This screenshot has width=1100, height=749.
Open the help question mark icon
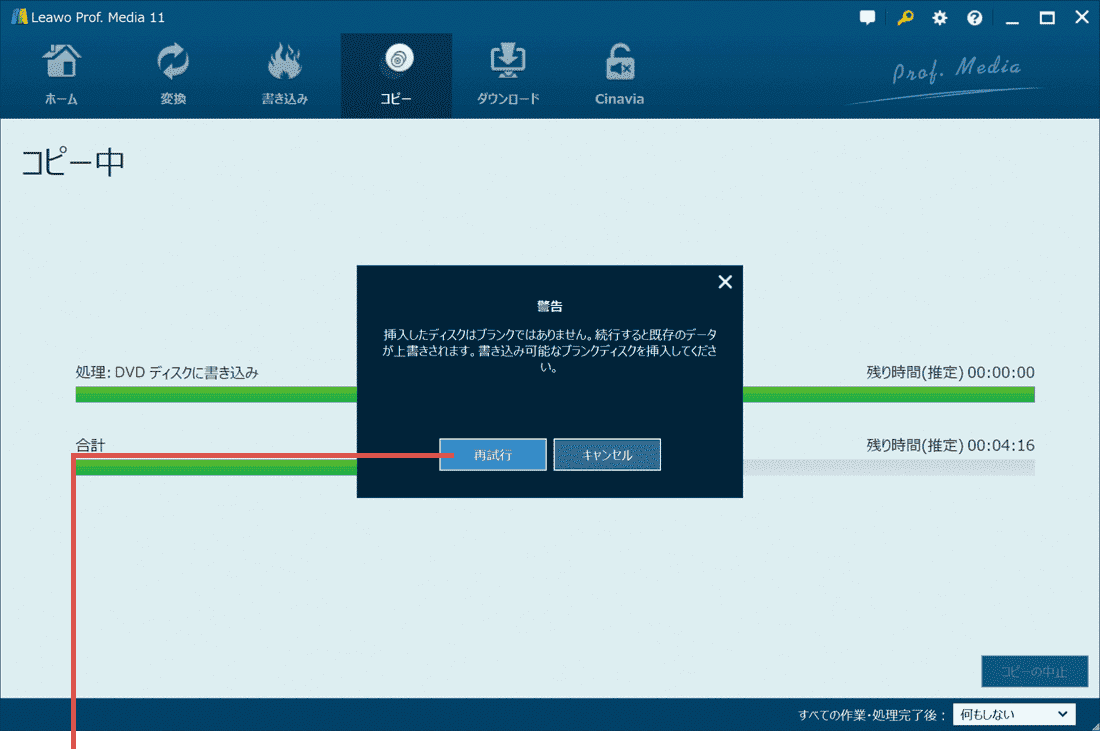click(x=974, y=17)
